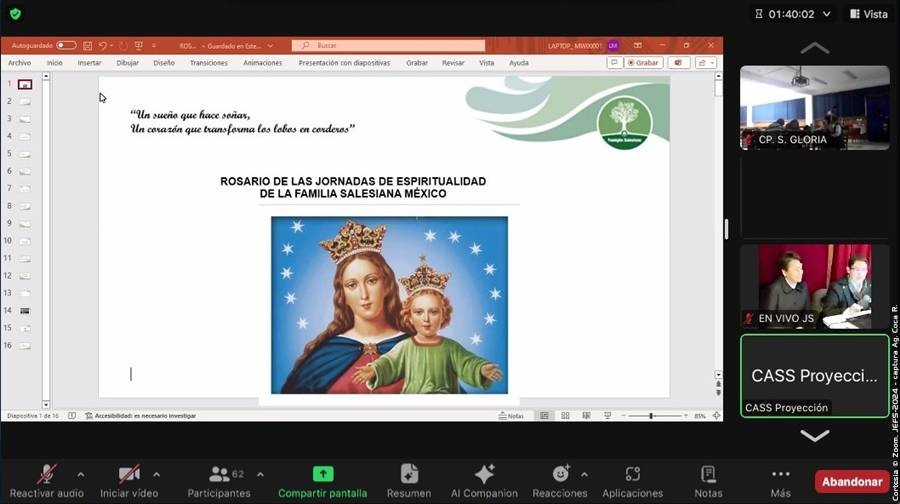Viewport: 900px width, 504px height.
Task: Click the 'Diapositiva 1 de 16' status text
Action: coord(33,416)
